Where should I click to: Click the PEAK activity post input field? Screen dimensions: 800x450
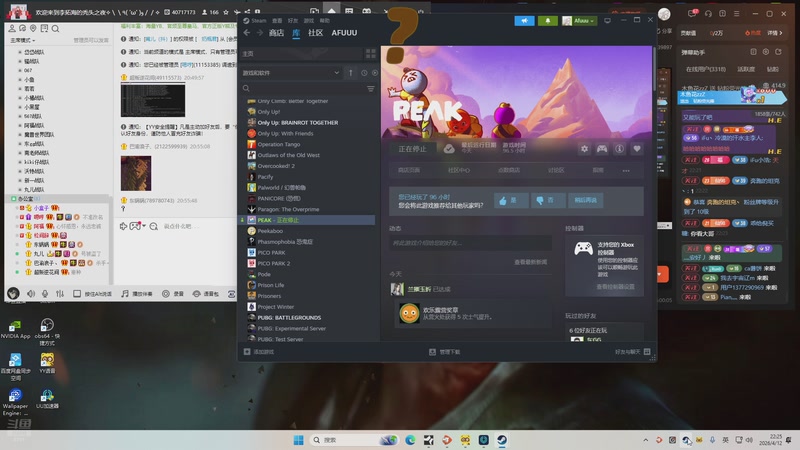tap(470, 243)
